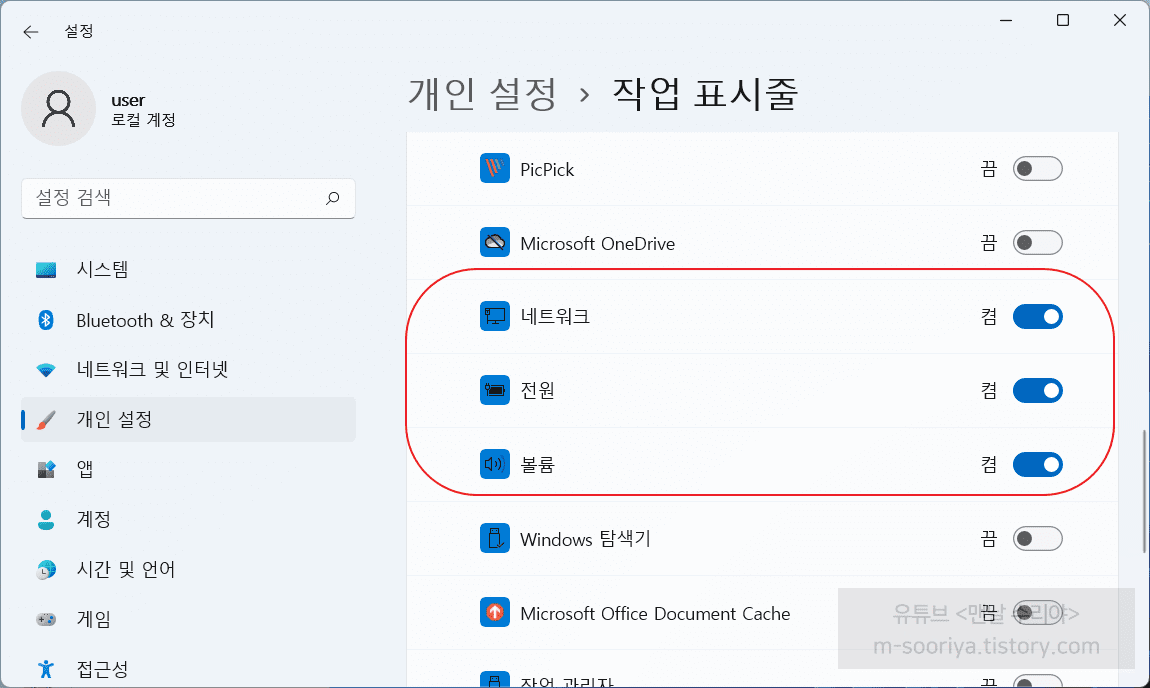1150x688 pixels.
Task: Click the 전원 row label
Action: pyautogui.click(x=538, y=390)
